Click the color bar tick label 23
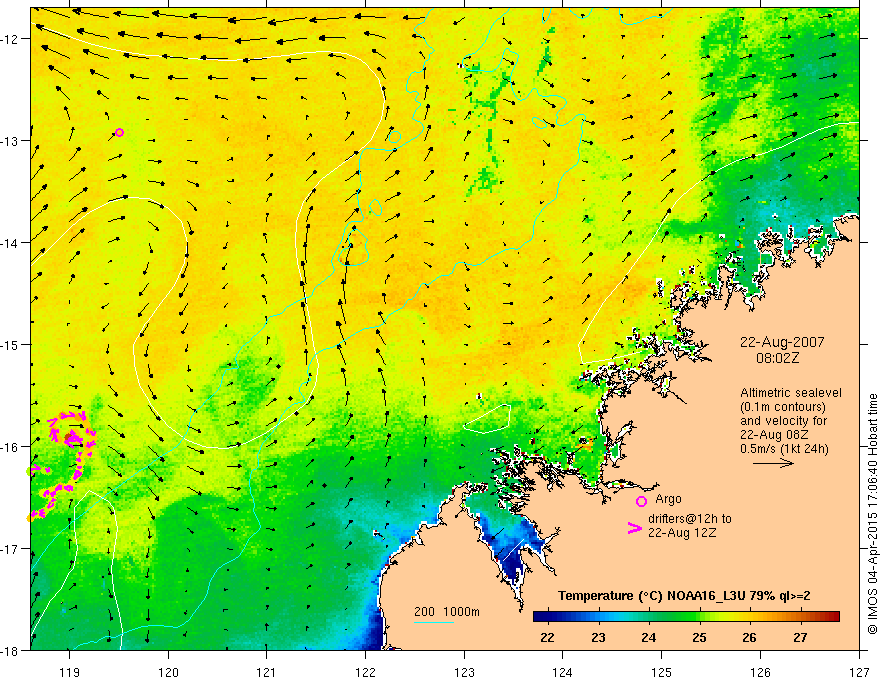The width and height of the screenshot is (880, 680). (598, 638)
